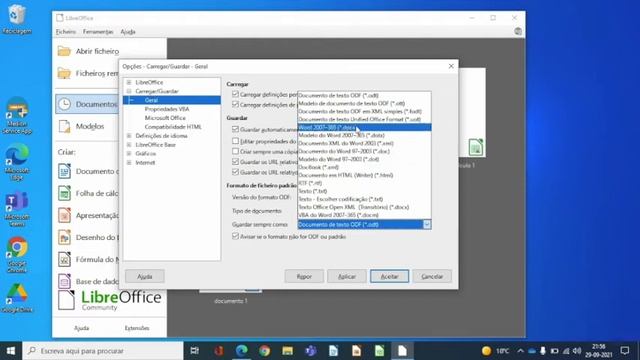Click the Impress Apresentação icon

tap(64, 215)
